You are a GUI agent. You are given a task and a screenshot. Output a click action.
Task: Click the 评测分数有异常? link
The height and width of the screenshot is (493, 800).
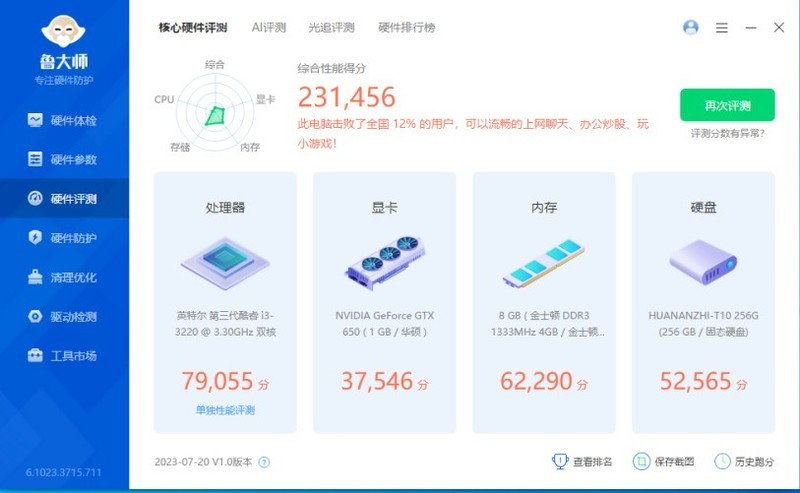728,134
